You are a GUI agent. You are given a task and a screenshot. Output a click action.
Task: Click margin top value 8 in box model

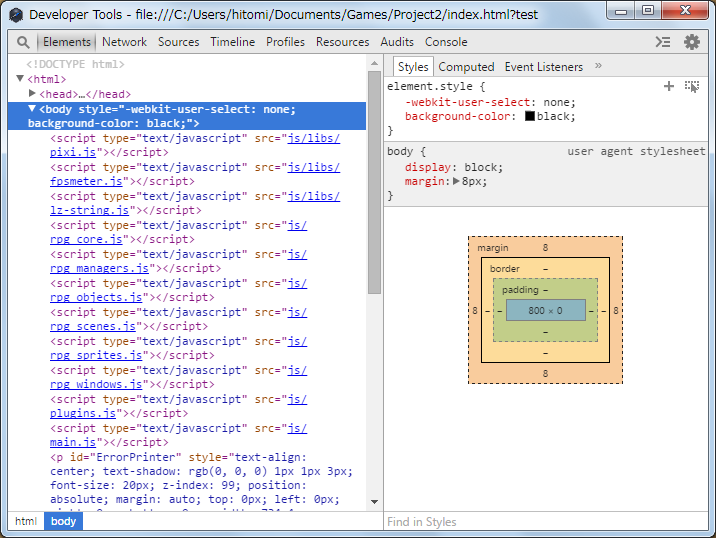pos(545,248)
